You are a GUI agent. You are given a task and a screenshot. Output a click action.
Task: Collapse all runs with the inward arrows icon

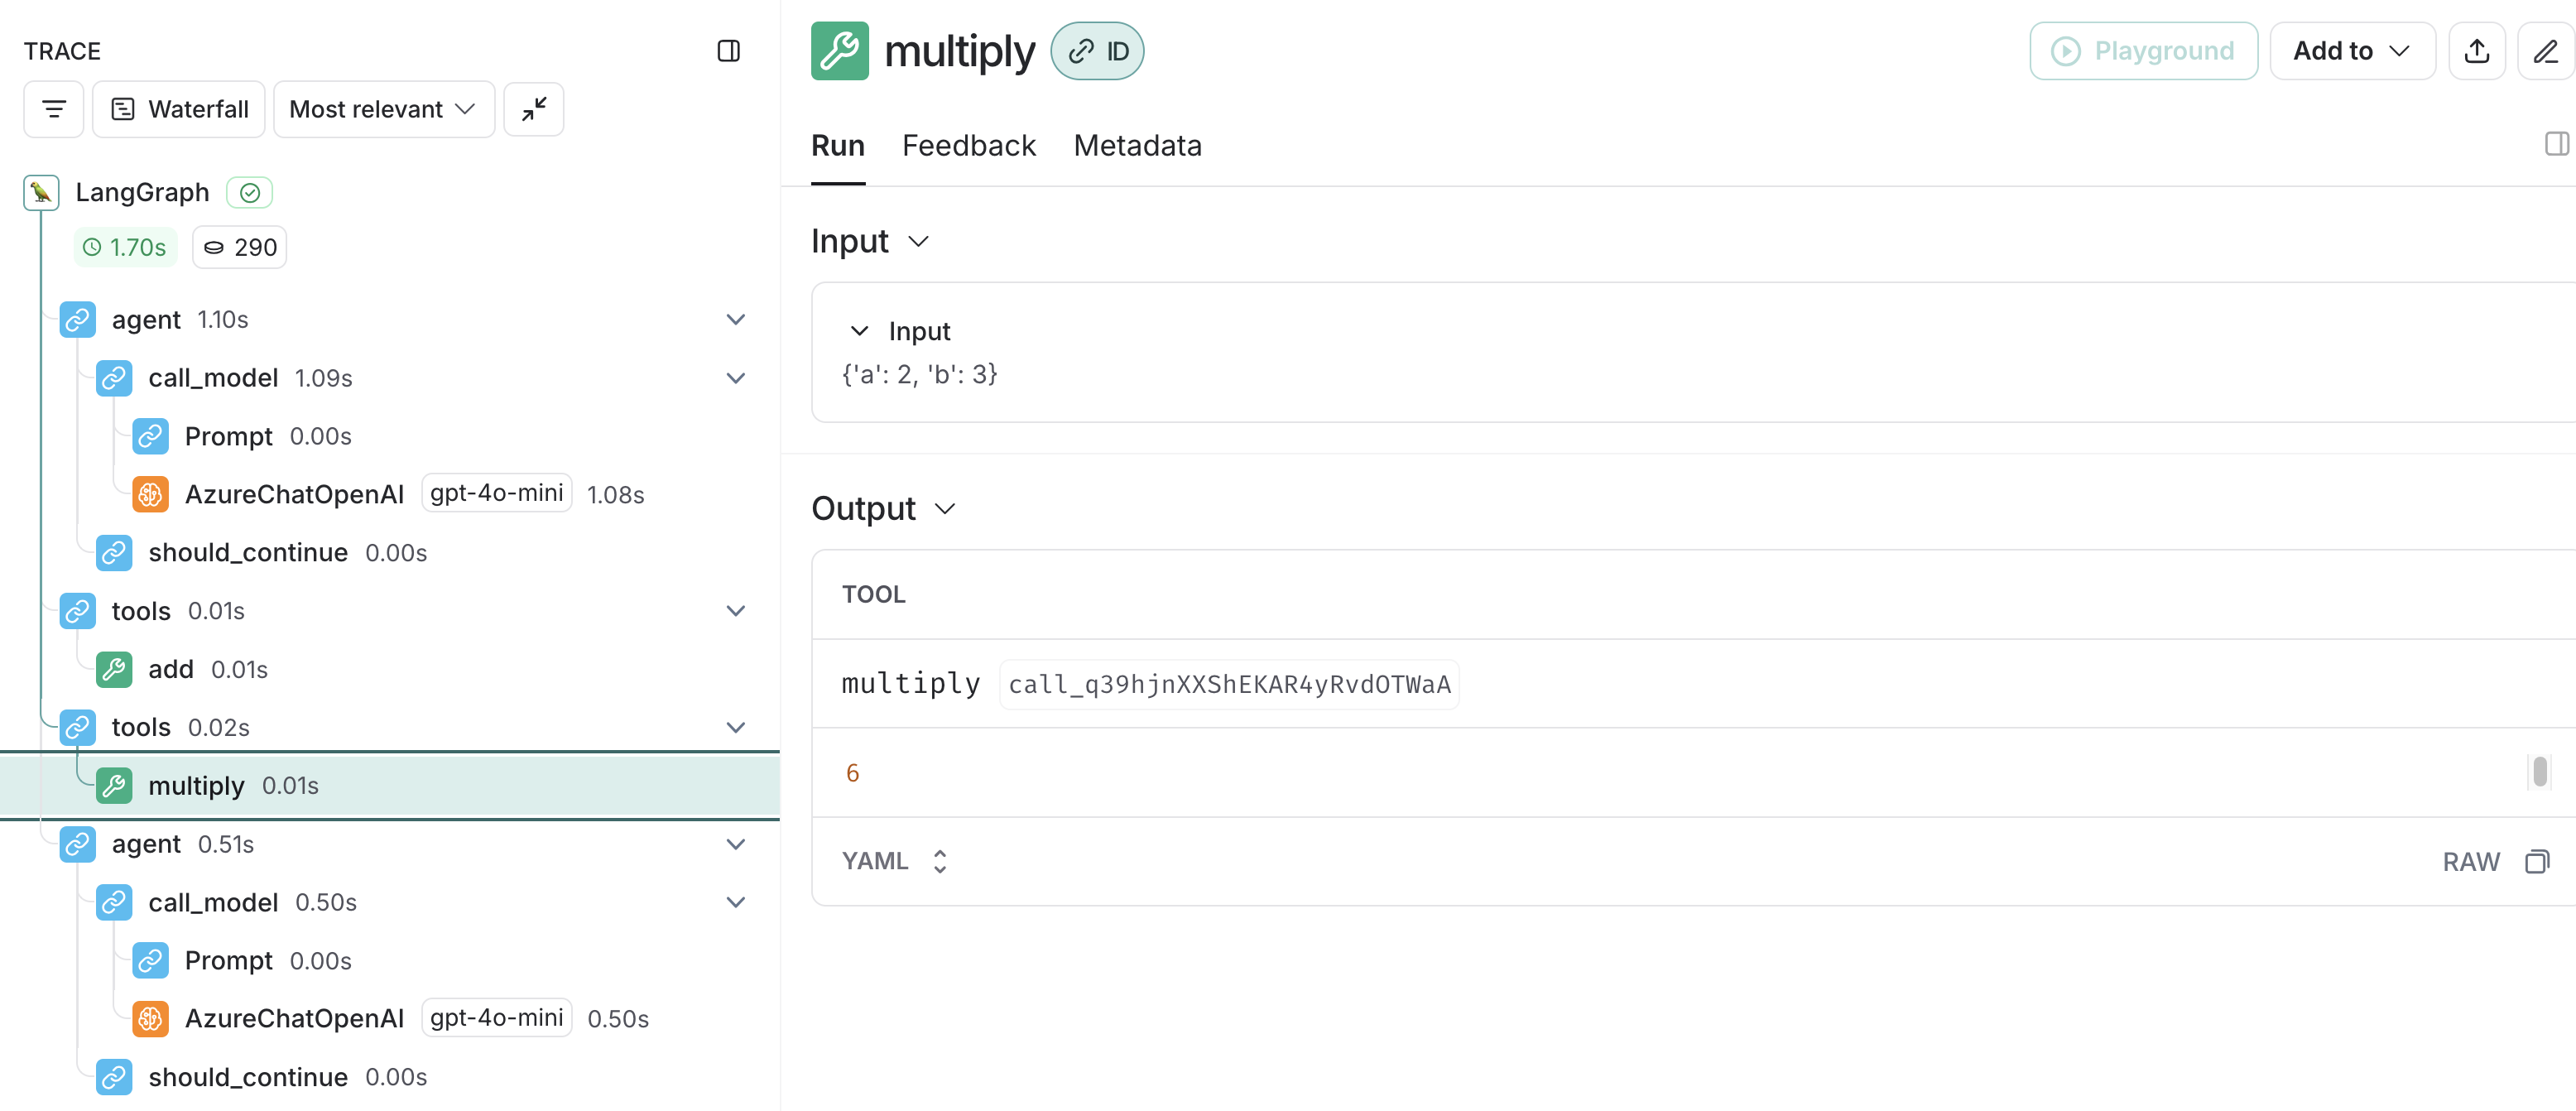[x=533, y=109]
